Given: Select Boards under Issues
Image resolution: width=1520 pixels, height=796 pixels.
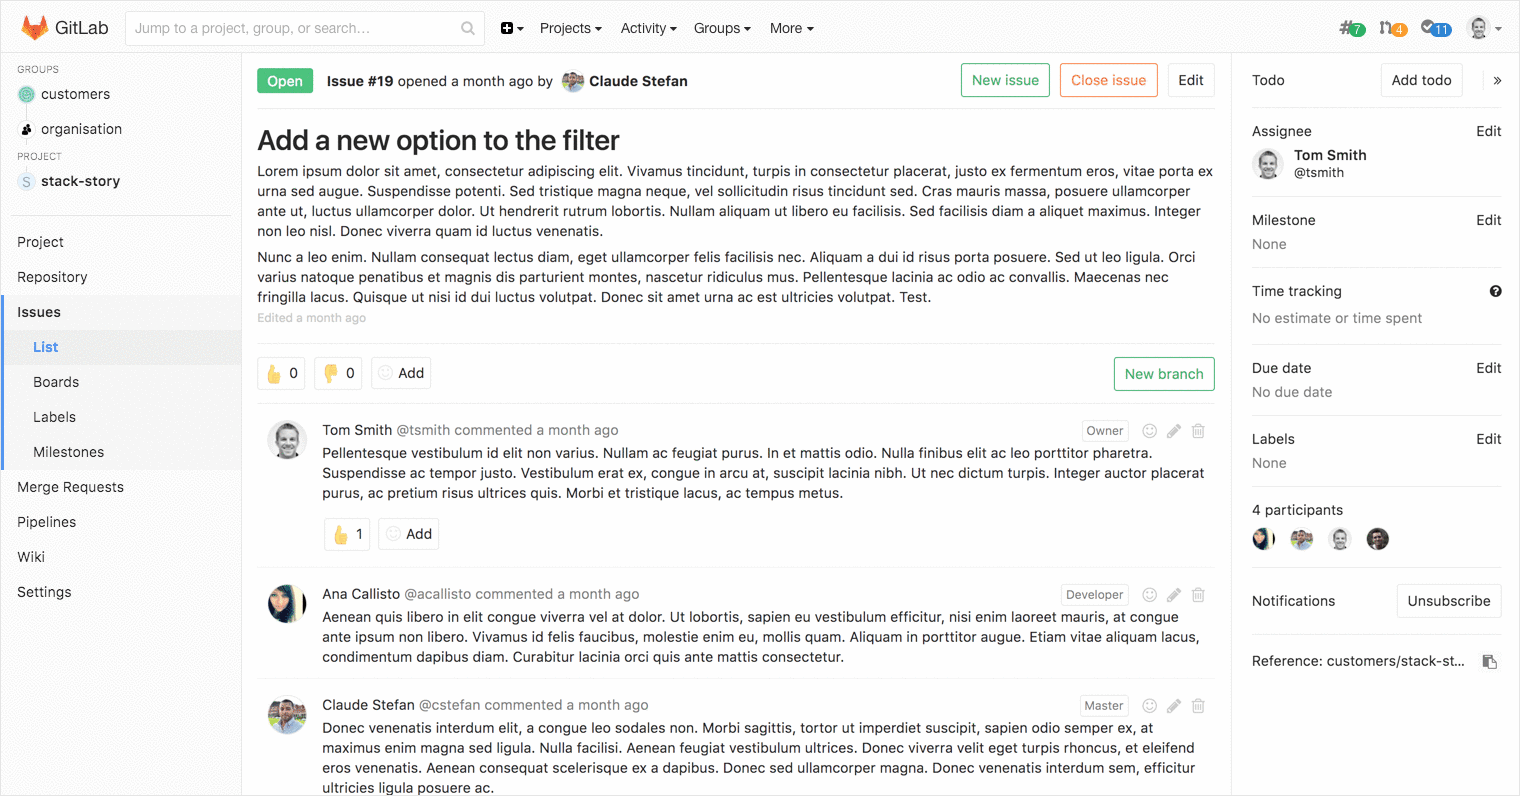Looking at the screenshot, I should (56, 382).
